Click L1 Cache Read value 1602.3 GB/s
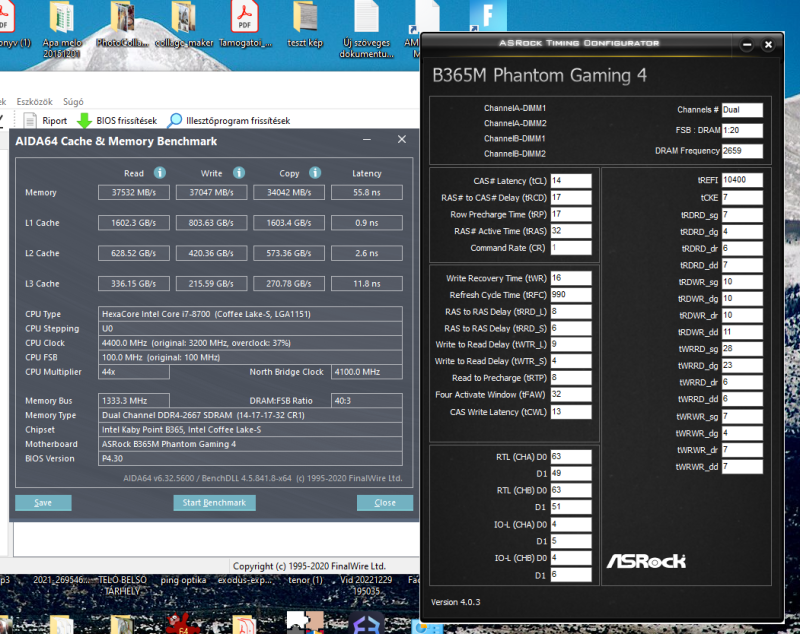This screenshot has height=634, width=800. [134, 223]
